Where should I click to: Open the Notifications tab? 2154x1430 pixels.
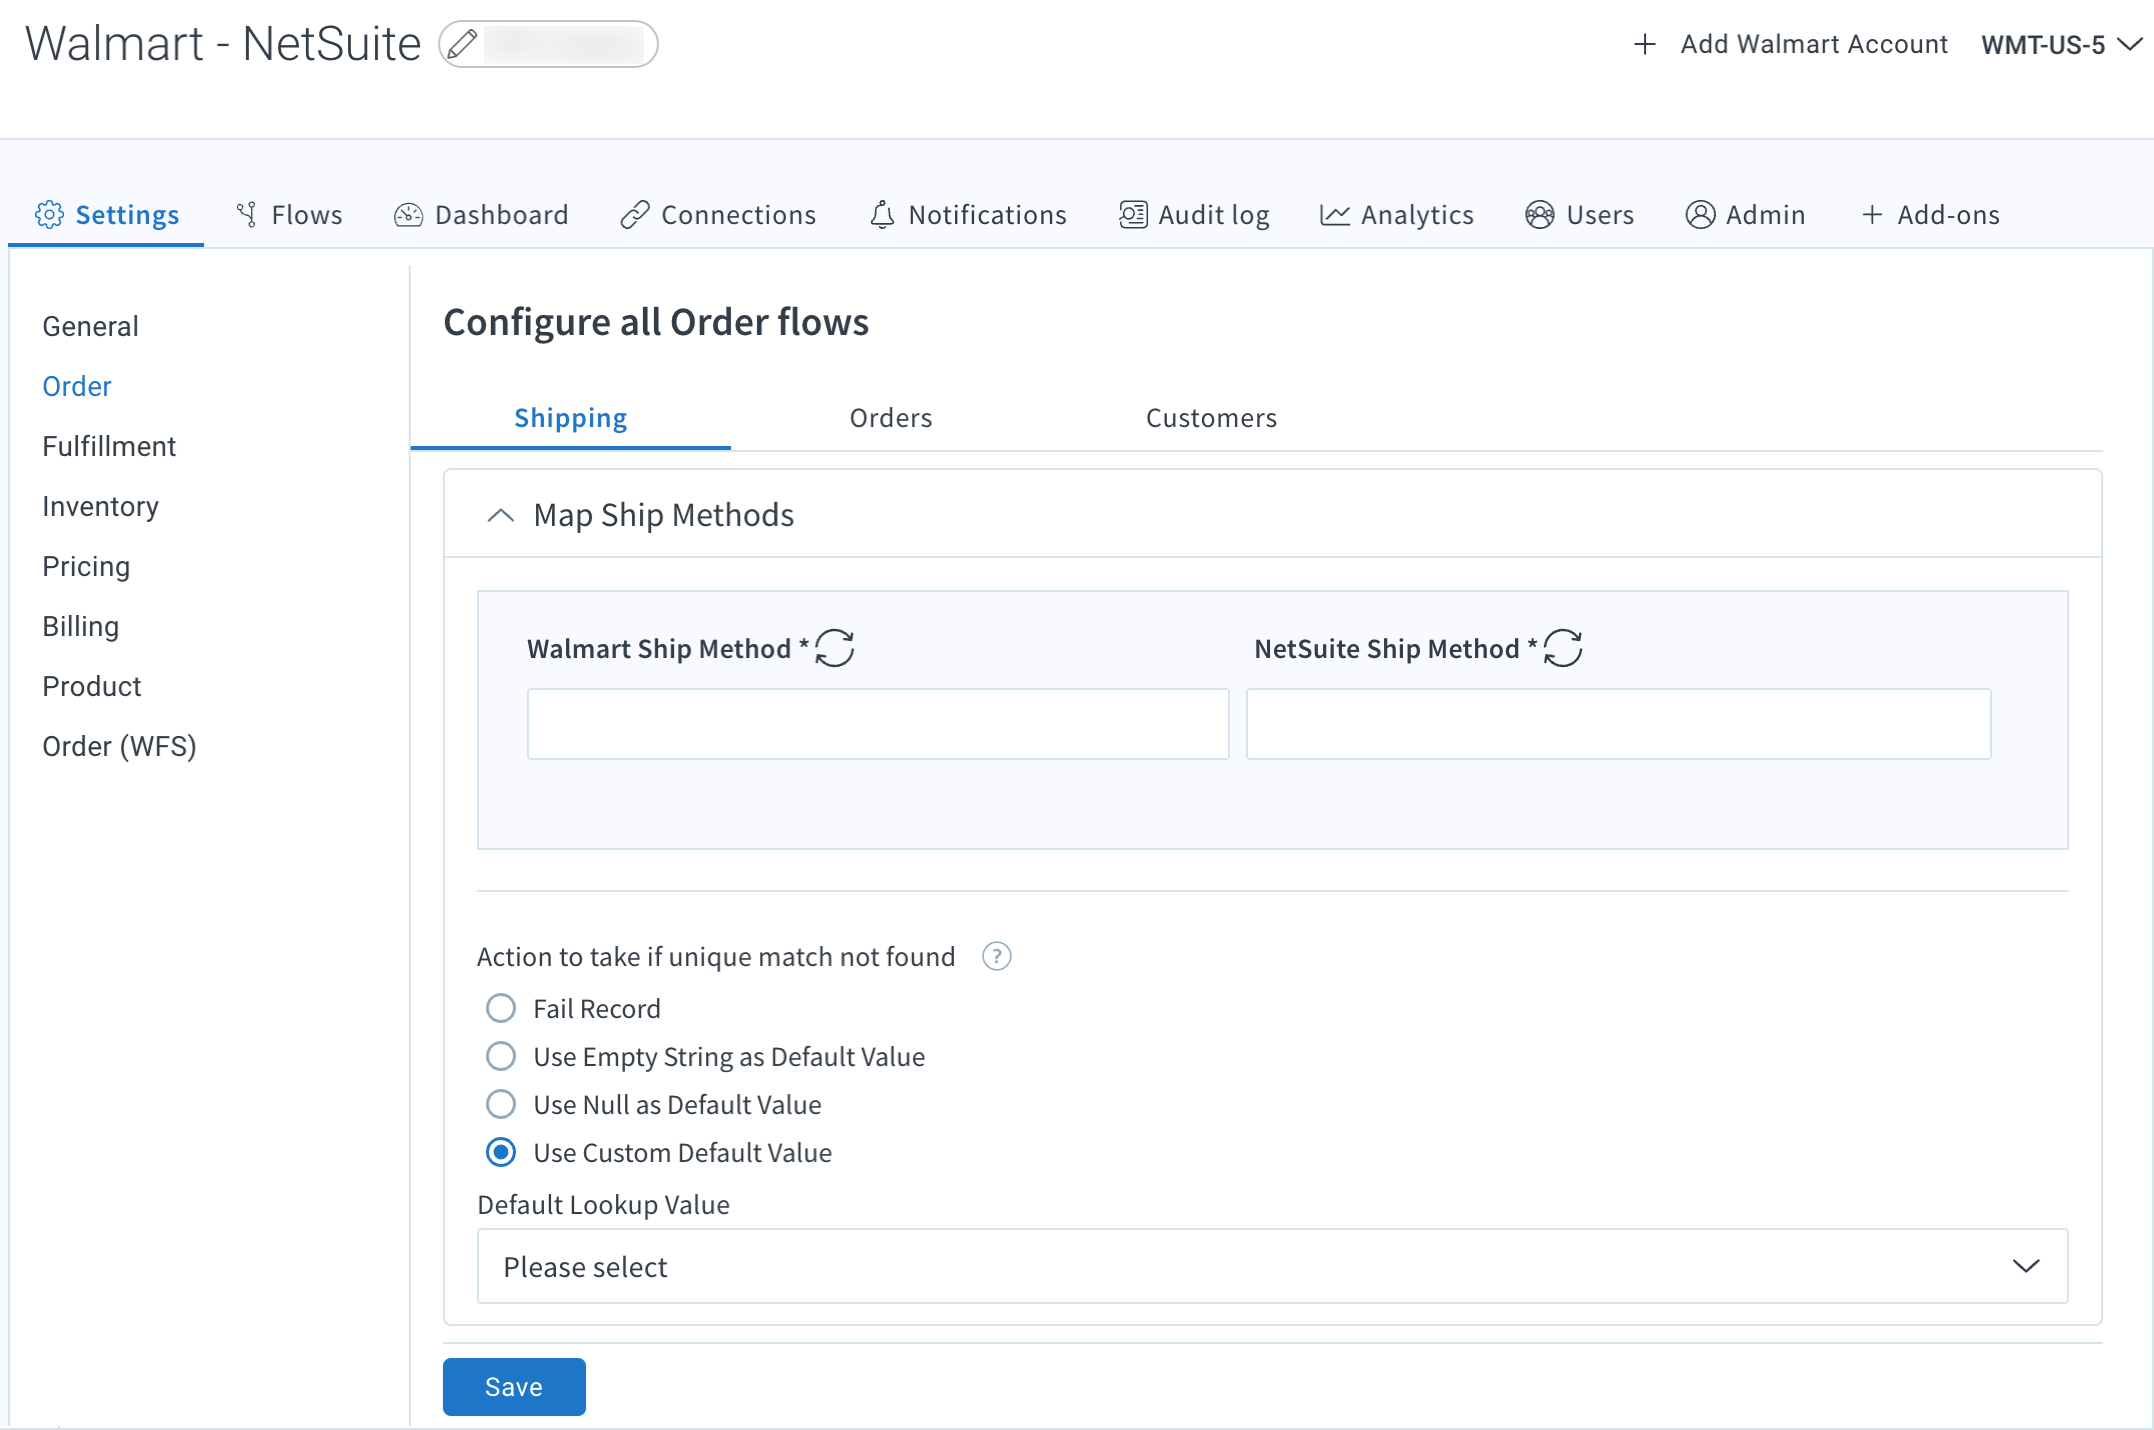[x=967, y=215]
